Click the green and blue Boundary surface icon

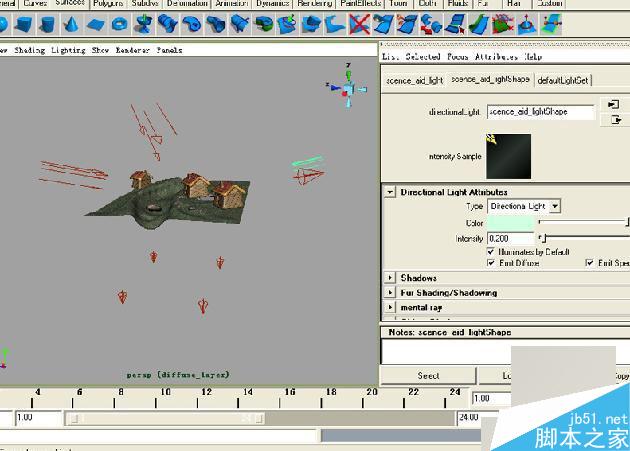coord(264,24)
